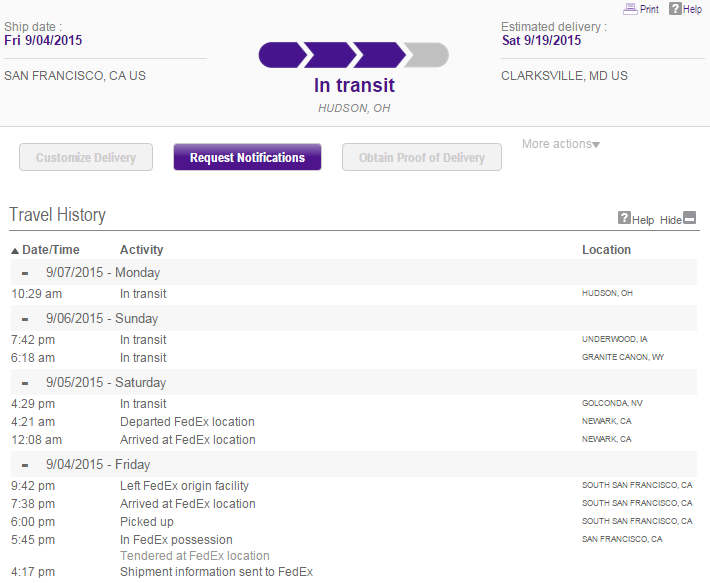The height and width of the screenshot is (583, 710).
Task: Click Shipment information sent to FedEx
Action: coord(216,572)
